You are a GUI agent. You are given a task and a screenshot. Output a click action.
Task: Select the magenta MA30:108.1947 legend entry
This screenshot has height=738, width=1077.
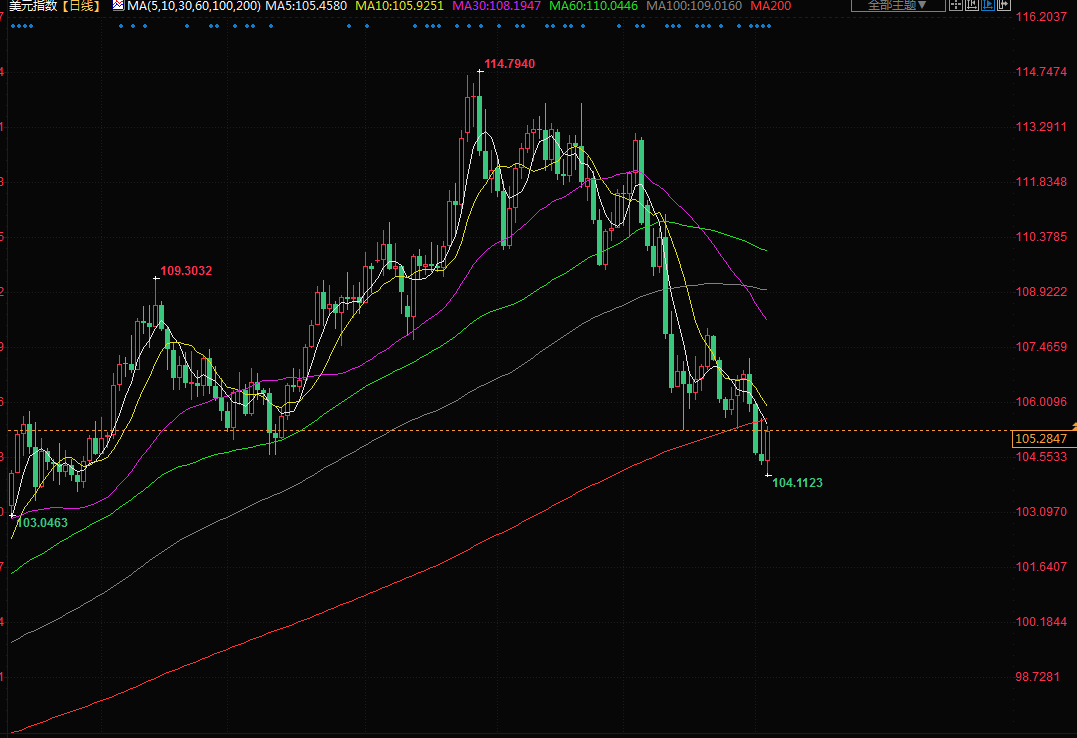[497, 6]
